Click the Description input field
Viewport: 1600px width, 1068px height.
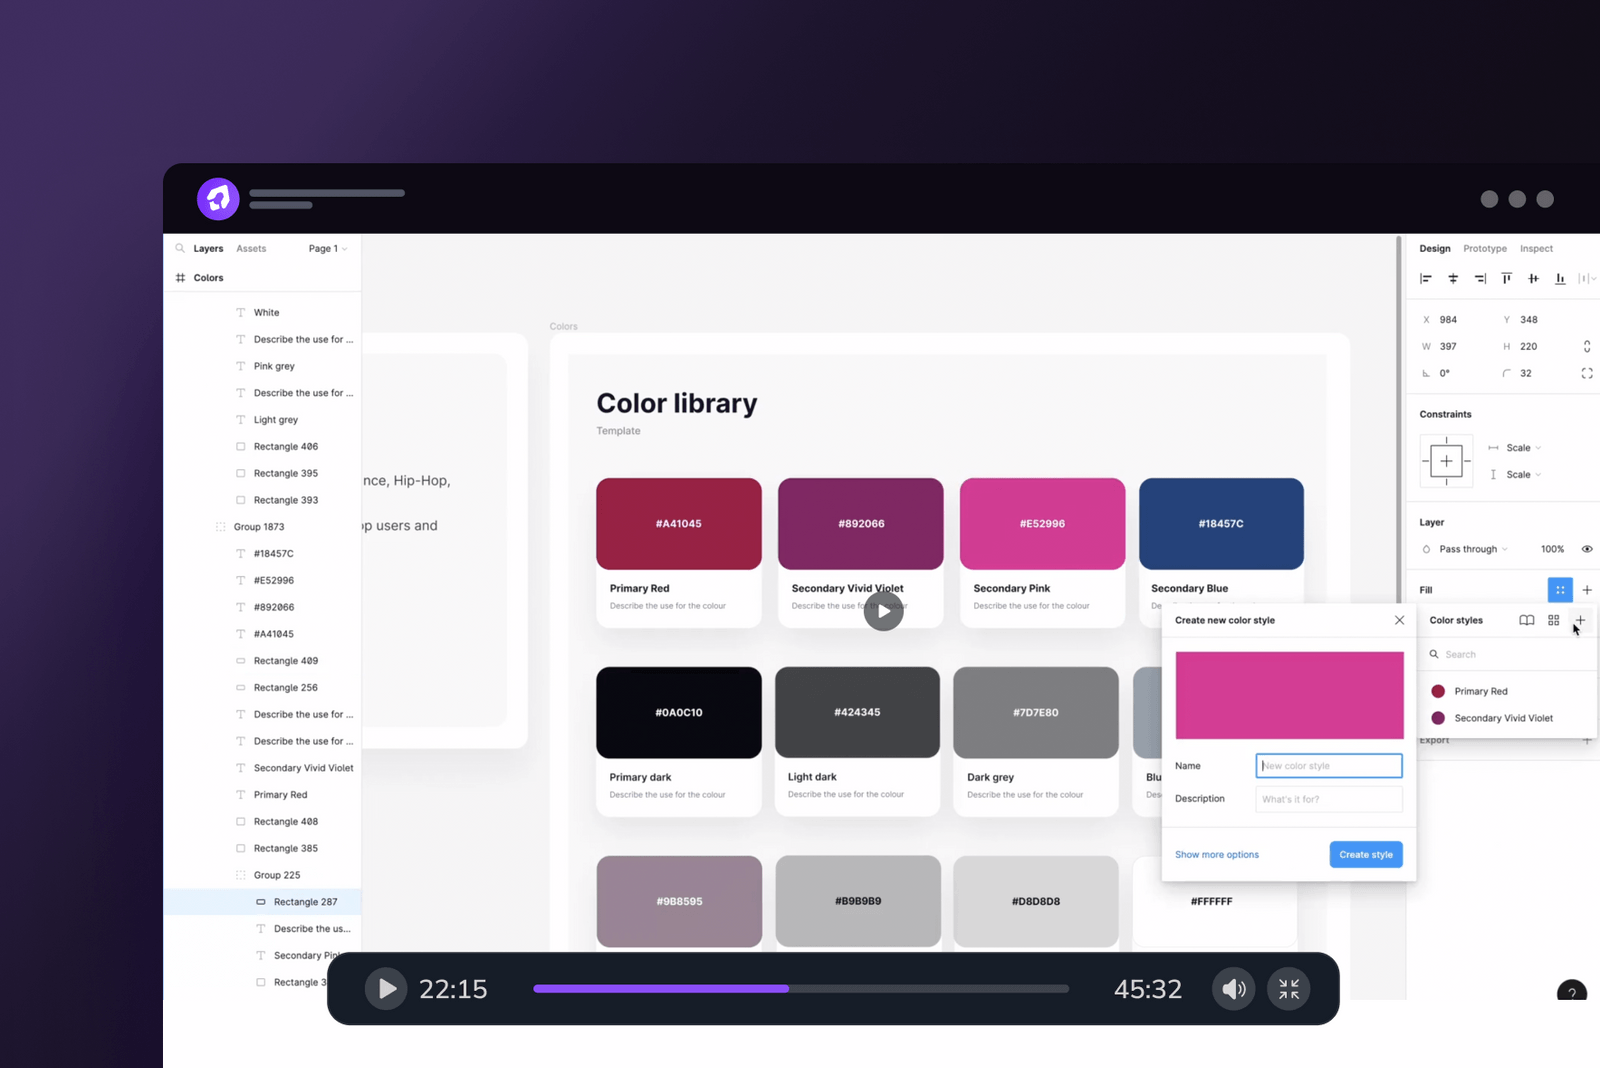pos(1329,799)
